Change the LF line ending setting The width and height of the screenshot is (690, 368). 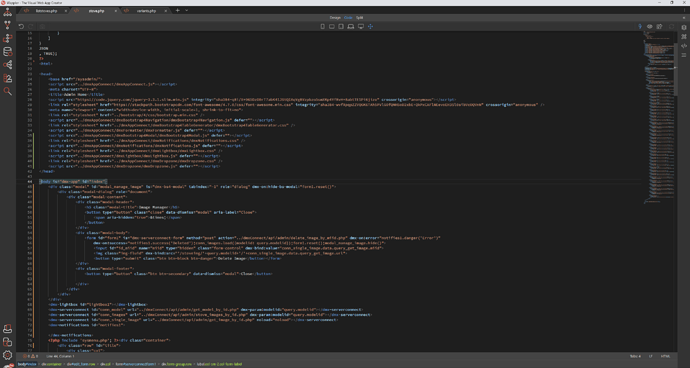(x=650, y=356)
